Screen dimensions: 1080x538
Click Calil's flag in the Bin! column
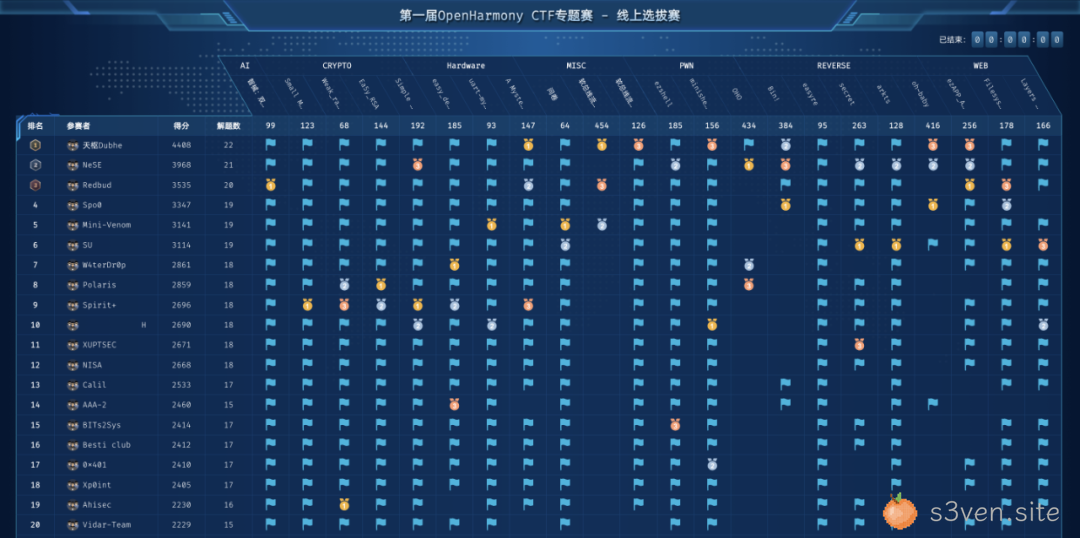[785, 384]
